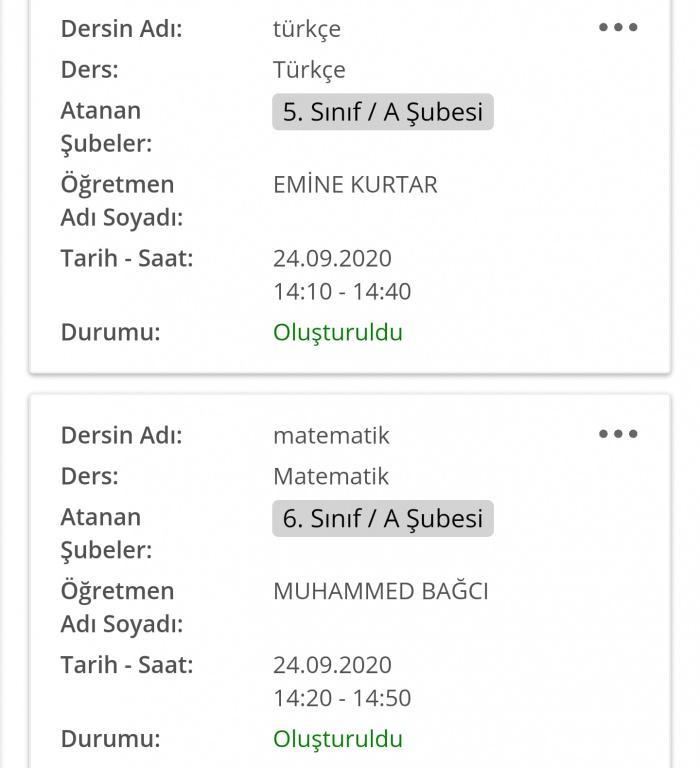
Task: Click teacher name MUHAMMED BAĞCI
Action: coord(380,591)
